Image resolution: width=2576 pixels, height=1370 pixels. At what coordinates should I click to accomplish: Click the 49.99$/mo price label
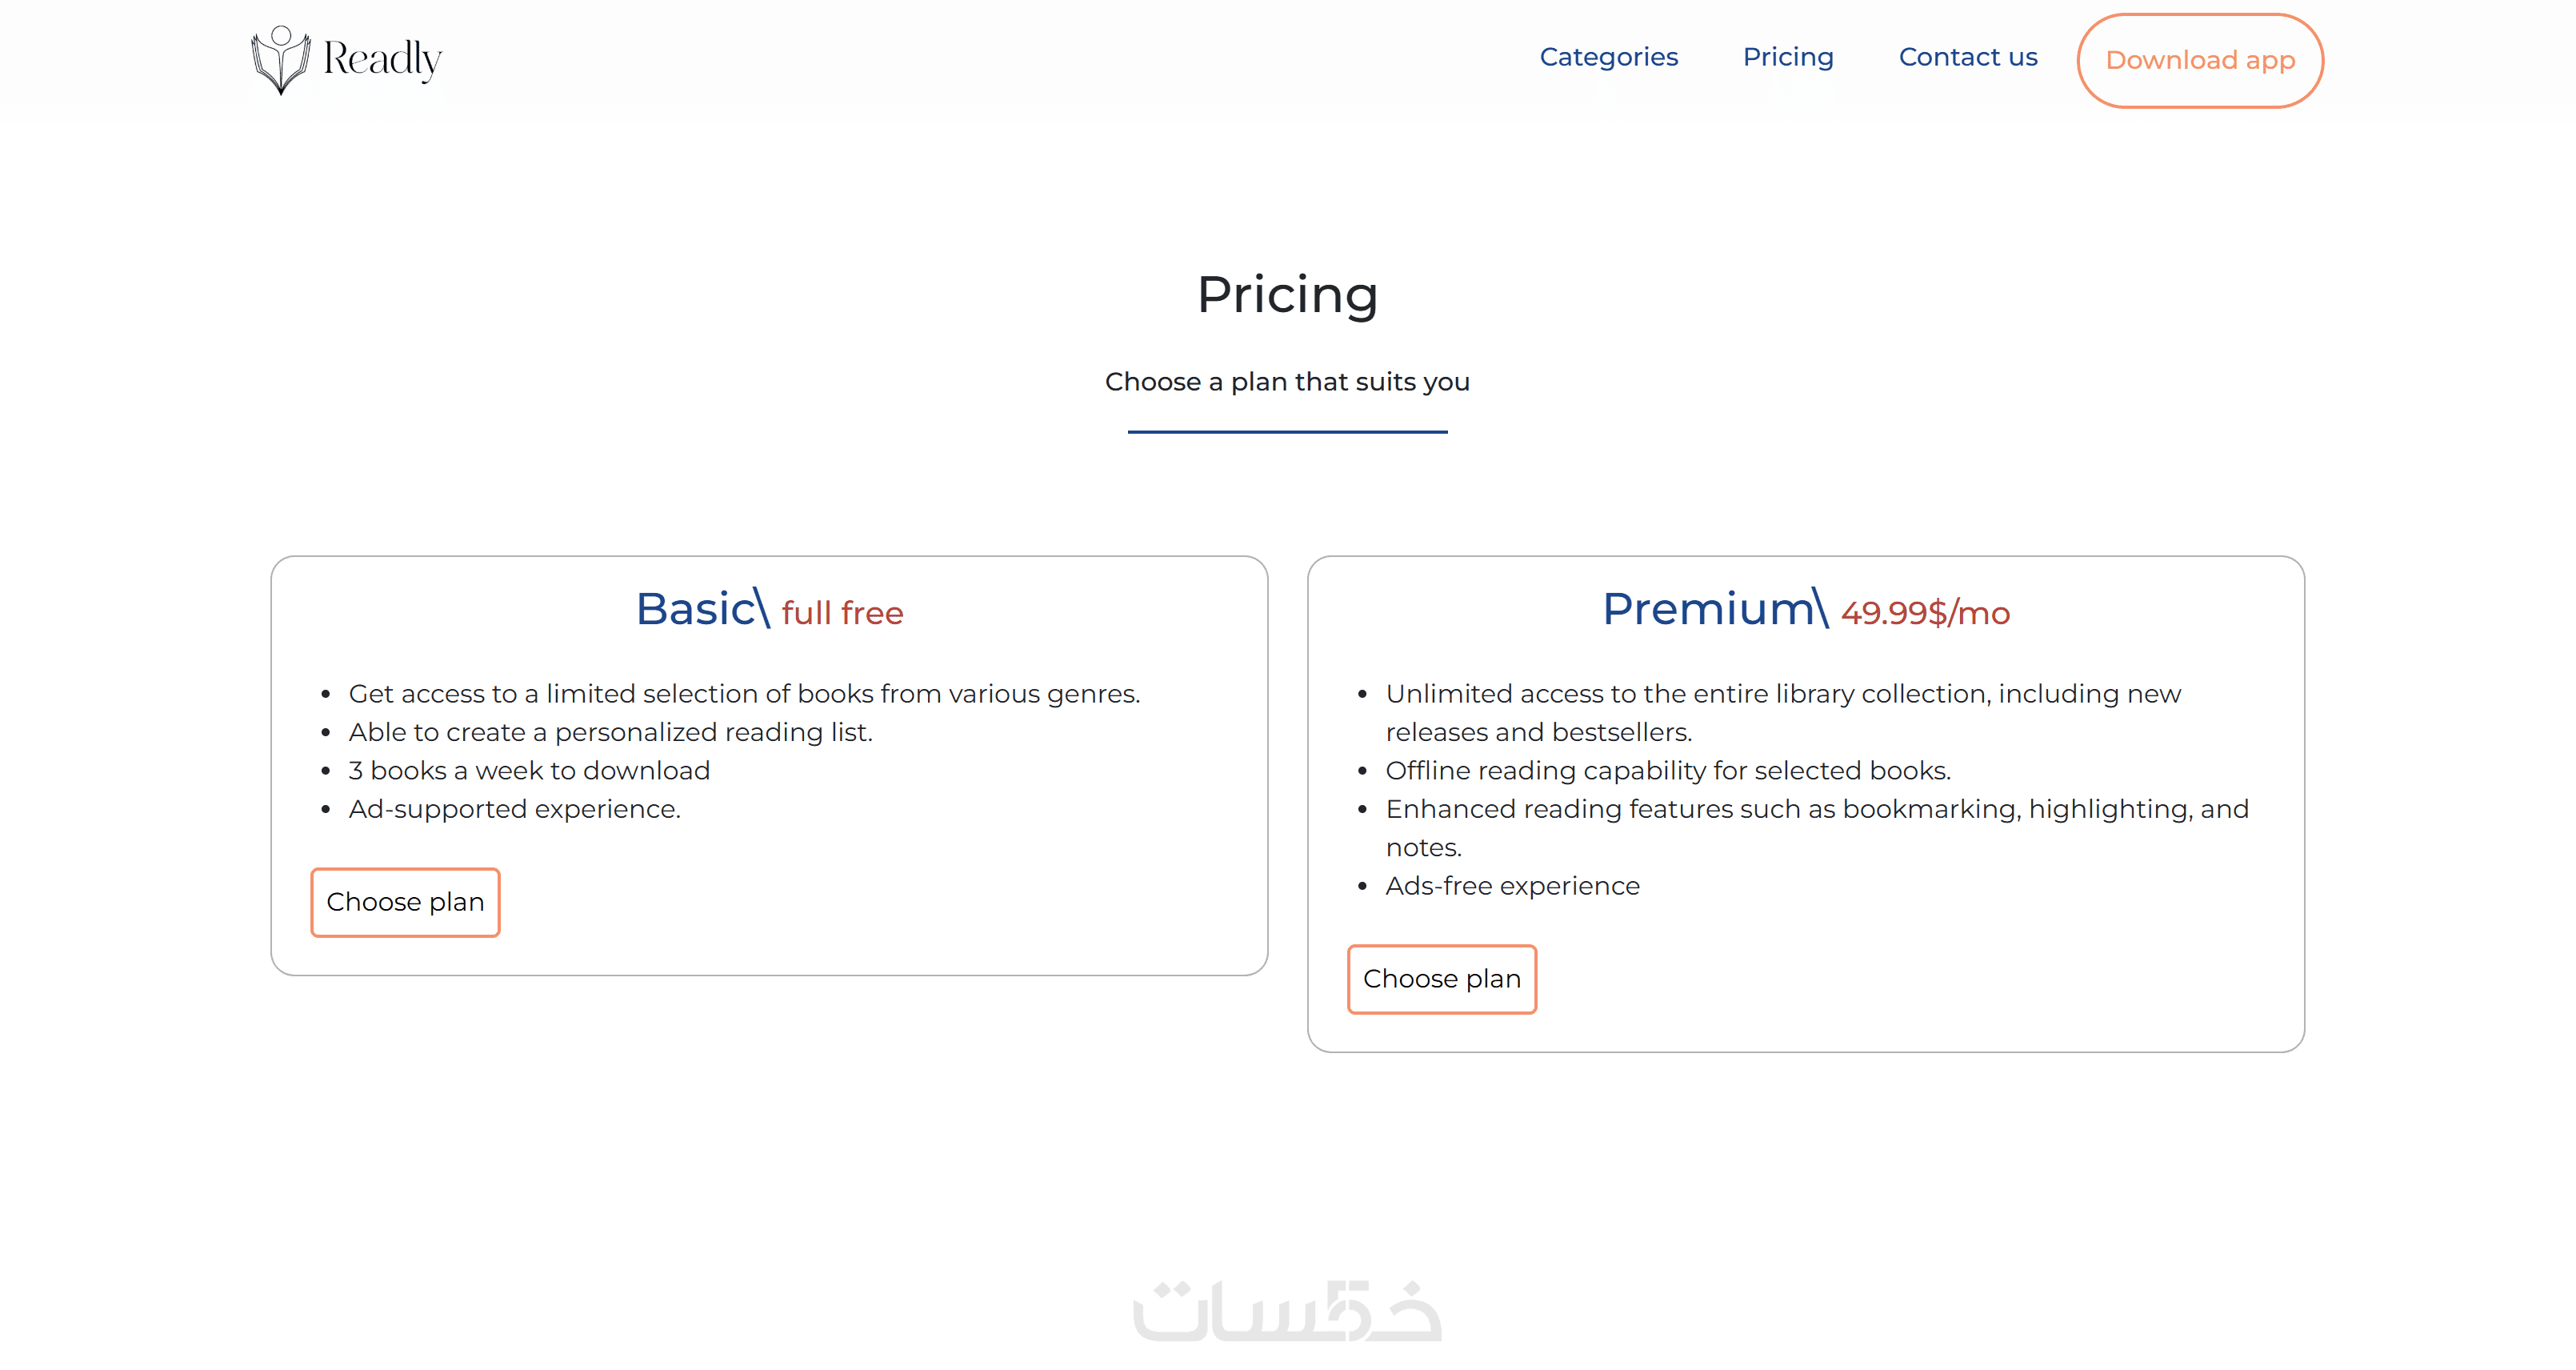click(1925, 613)
